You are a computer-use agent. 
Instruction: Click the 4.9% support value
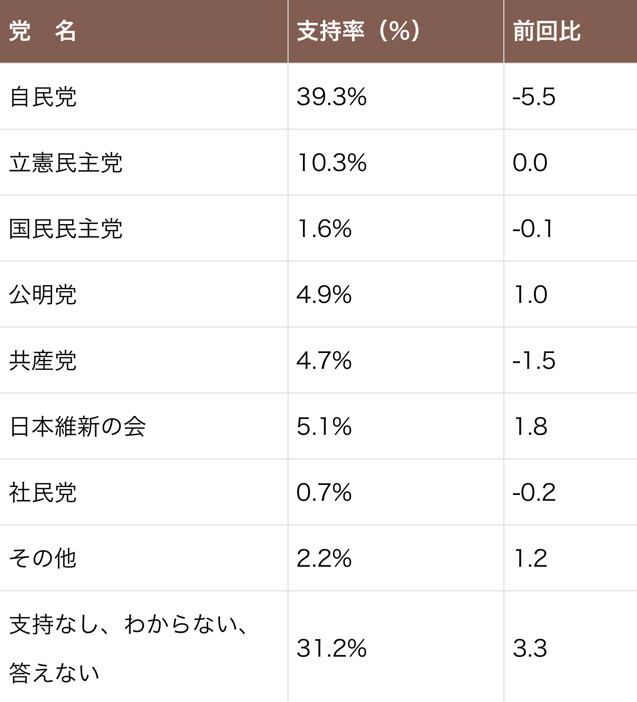point(324,295)
